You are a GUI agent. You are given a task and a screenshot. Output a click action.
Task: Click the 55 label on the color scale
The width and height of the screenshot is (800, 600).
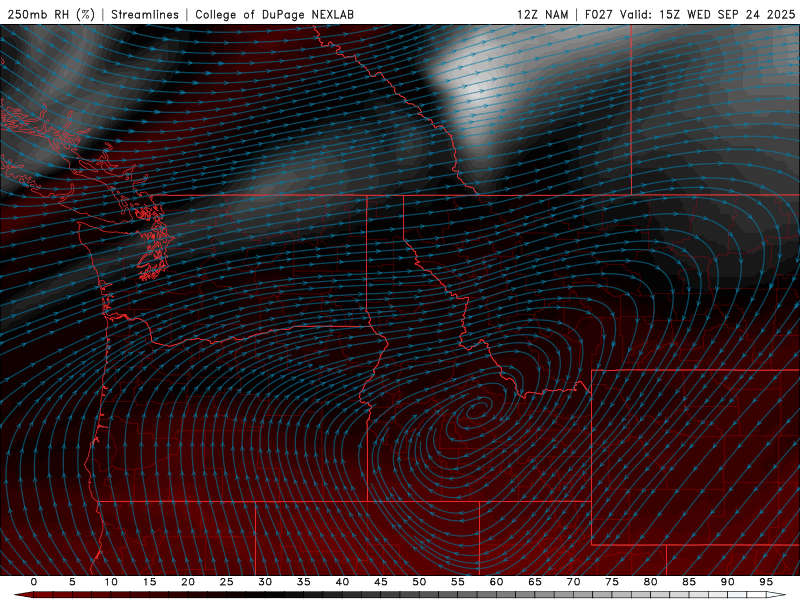458,582
